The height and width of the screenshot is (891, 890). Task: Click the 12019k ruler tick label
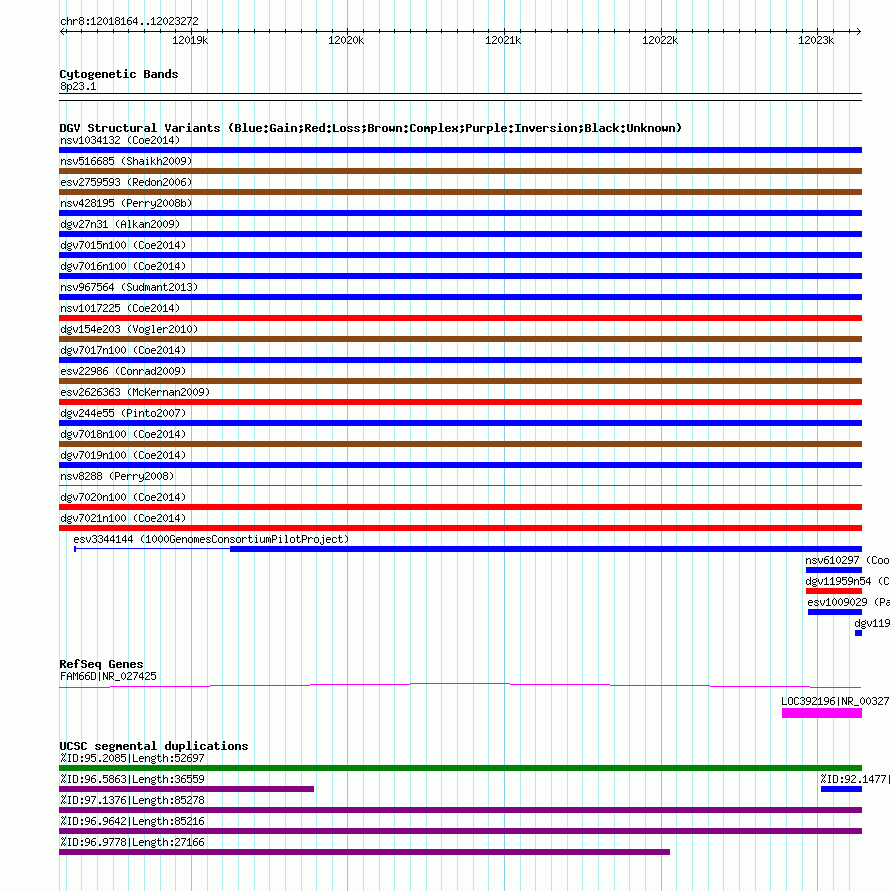190,40
